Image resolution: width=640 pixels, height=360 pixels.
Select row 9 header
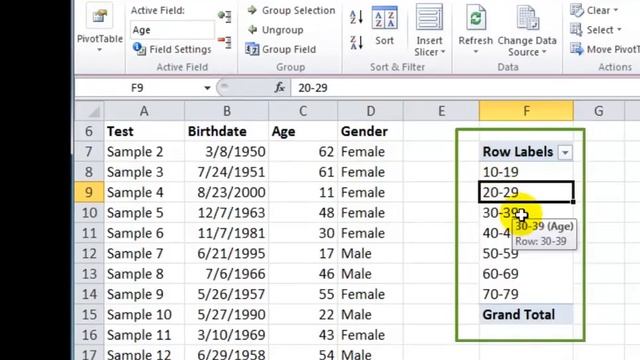tap(89, 192)
